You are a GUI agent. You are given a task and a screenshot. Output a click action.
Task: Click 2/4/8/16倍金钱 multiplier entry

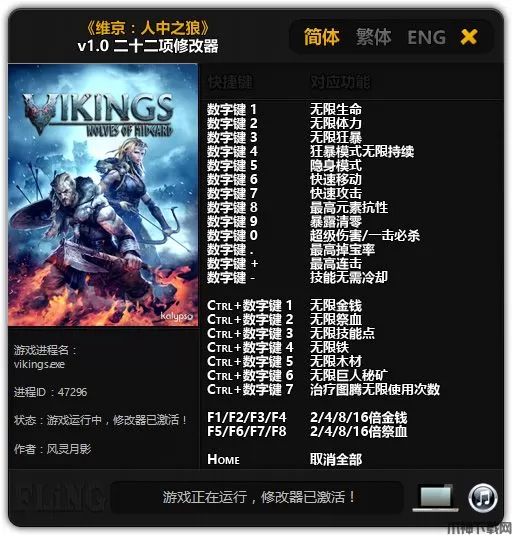click(x=359, y=417)
